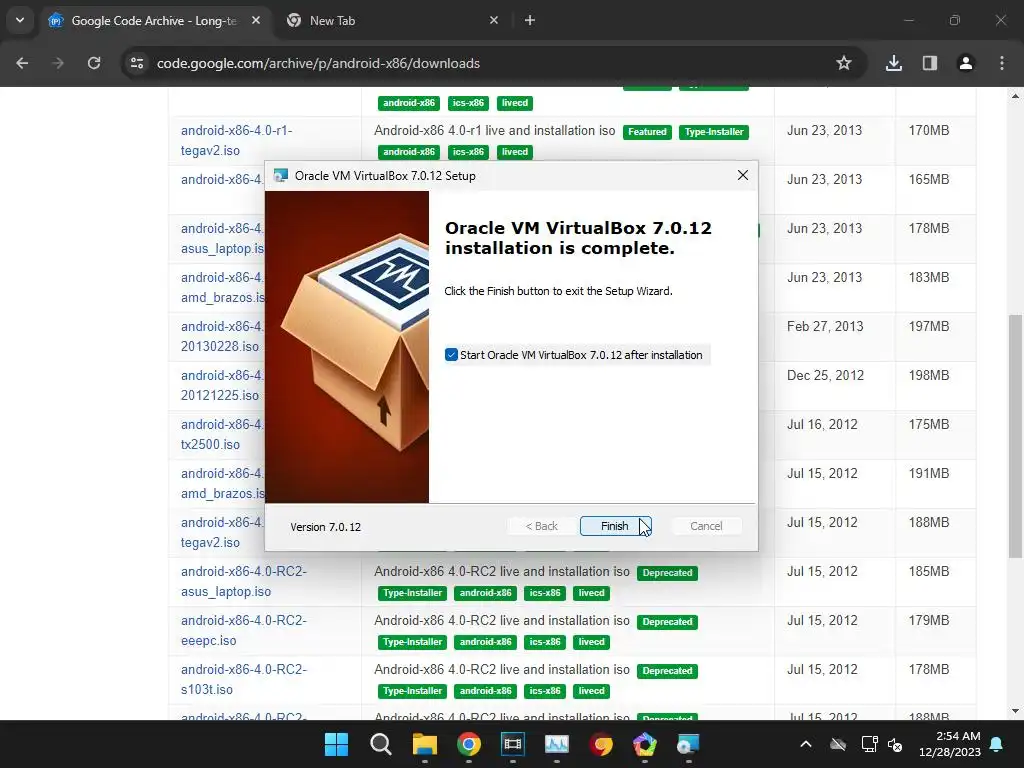Close the VirtualBox Setup dialog with X
The height and width of the screenshot is (768, 1024).
743,175
